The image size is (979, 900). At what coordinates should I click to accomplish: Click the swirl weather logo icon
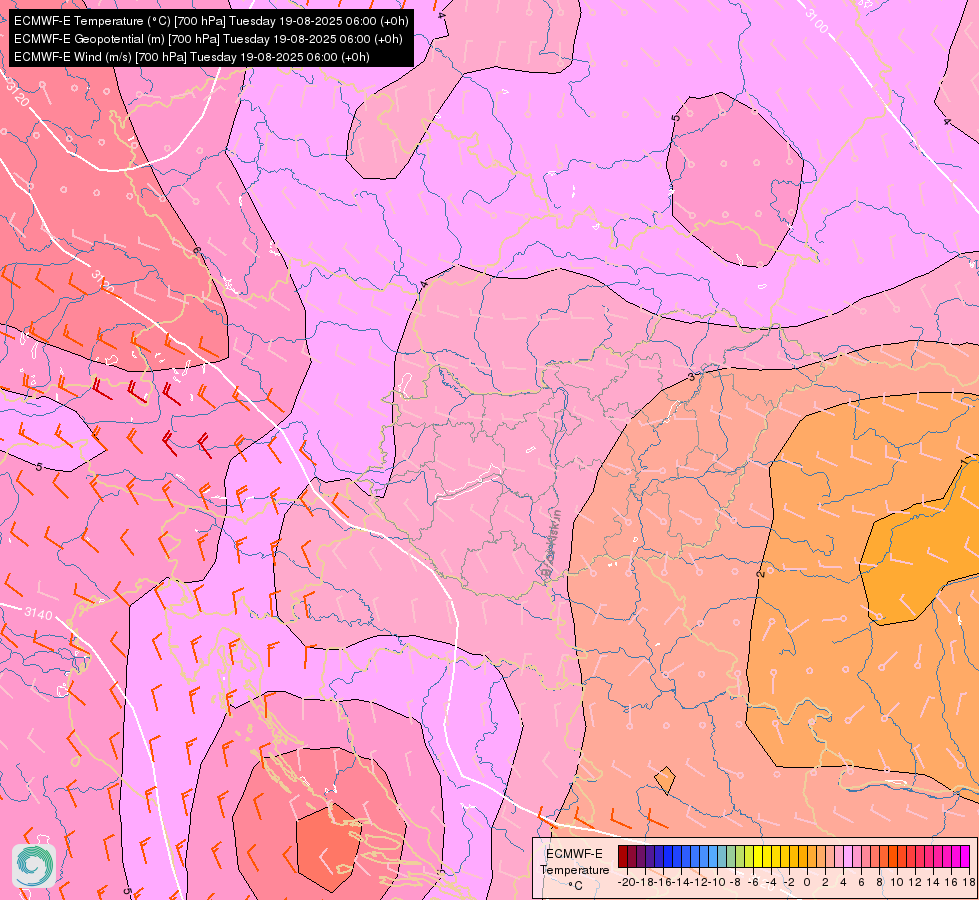click(x=34, y=865)
